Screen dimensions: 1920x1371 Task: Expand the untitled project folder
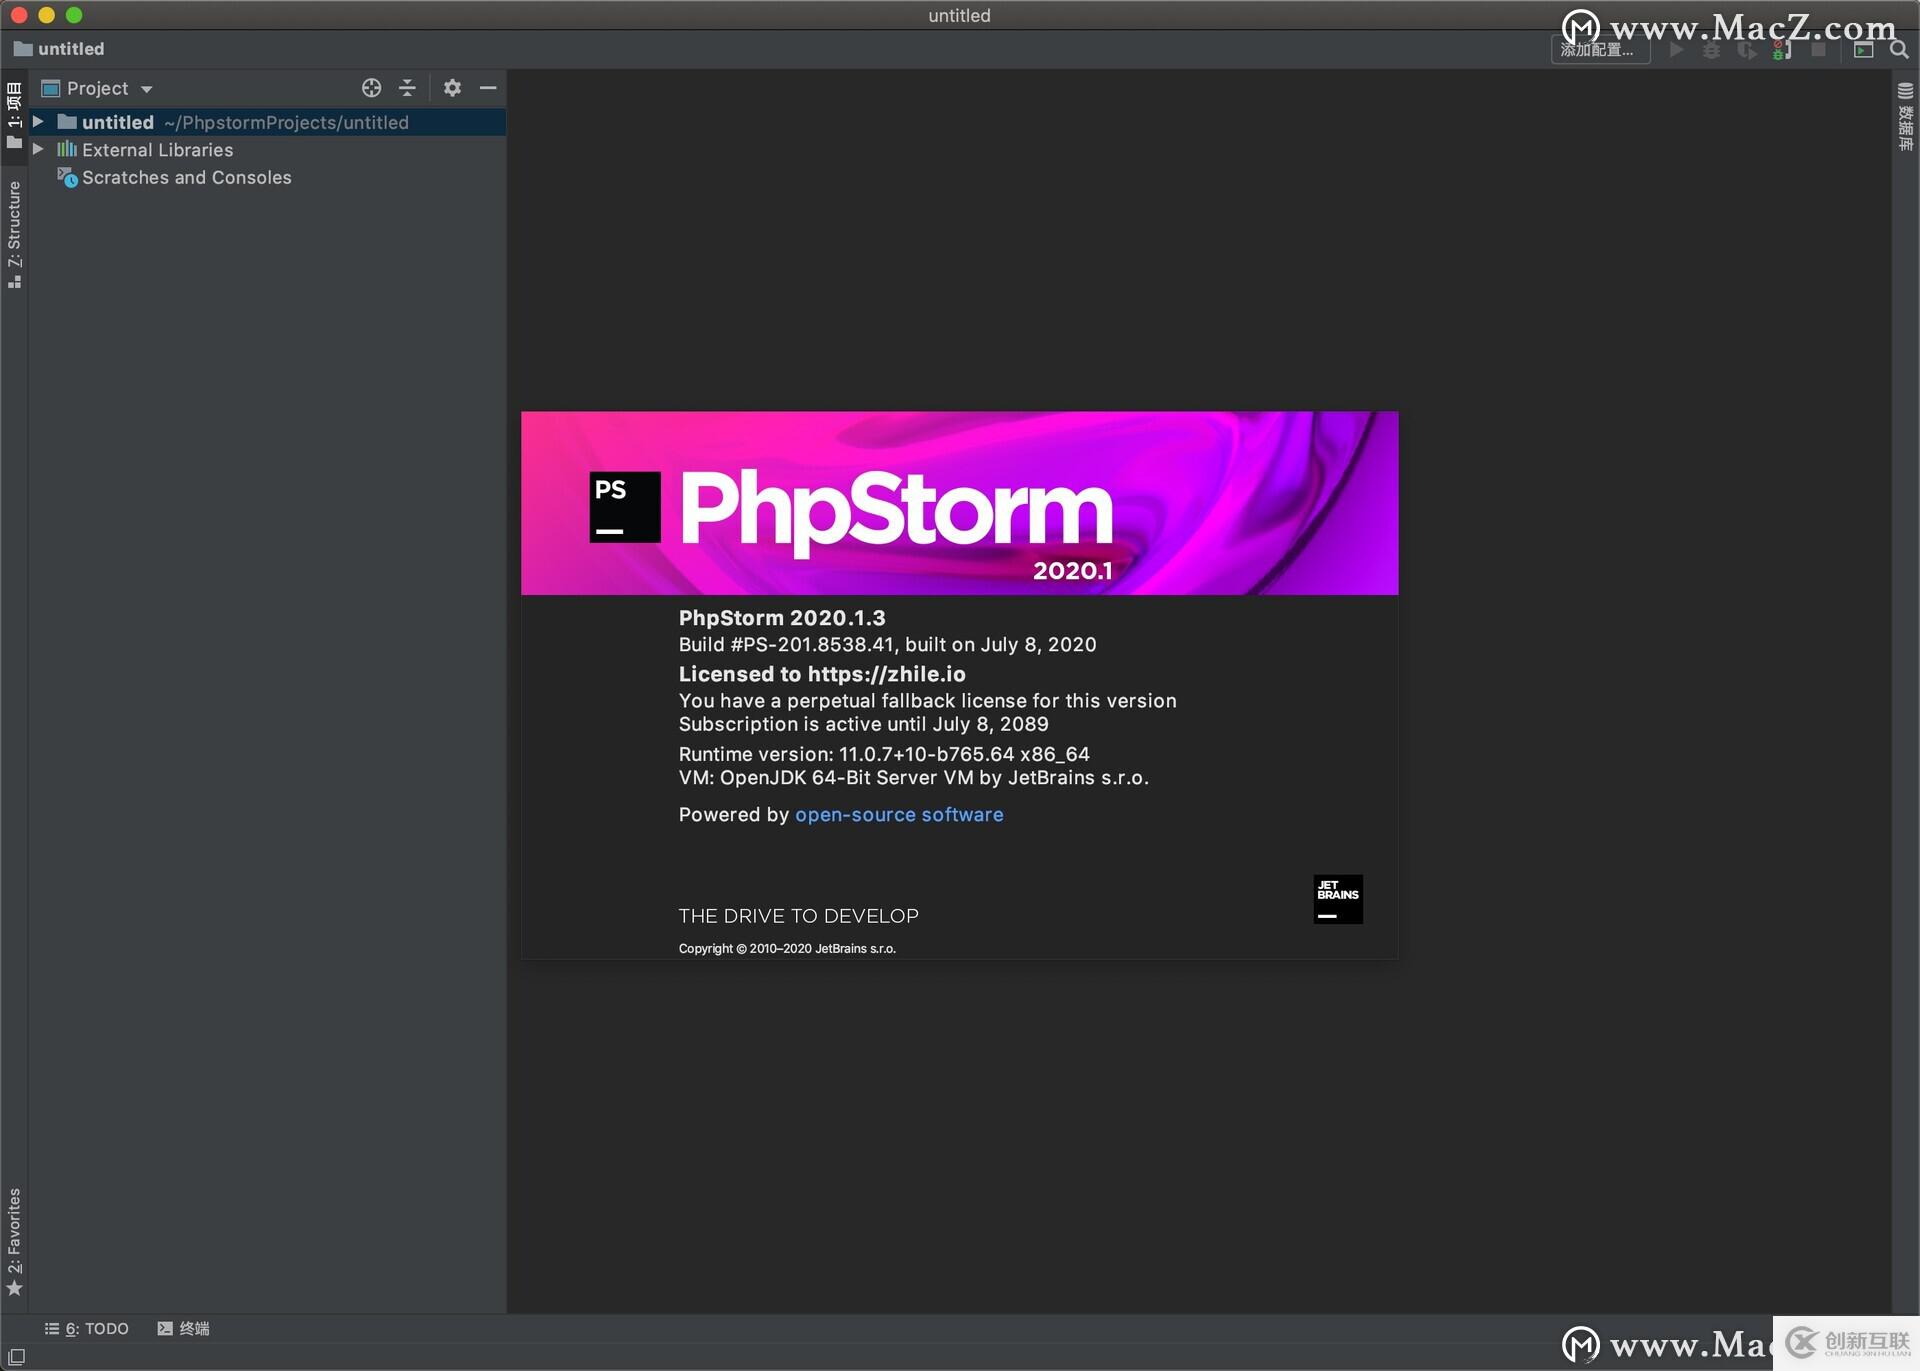[38, 122]
